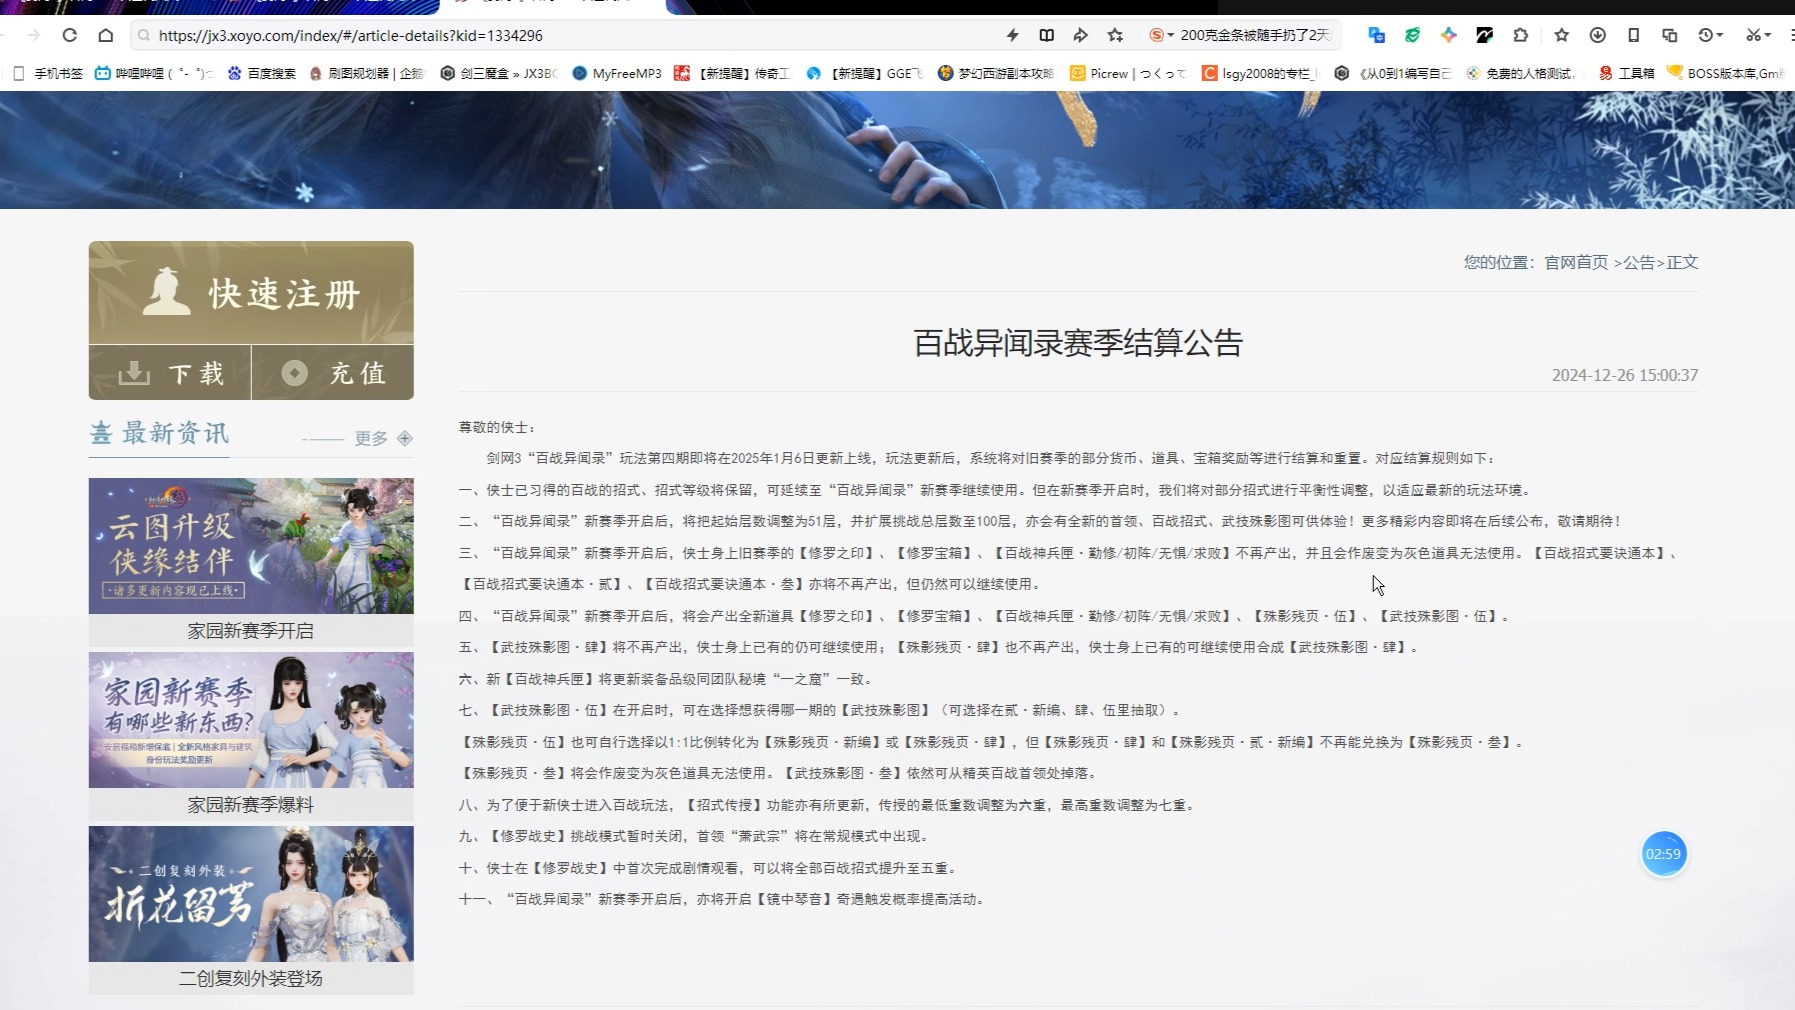
Task: Bookmark this page with the star-plus icon
Action: pyautogui.click(x=1115, y=35)
